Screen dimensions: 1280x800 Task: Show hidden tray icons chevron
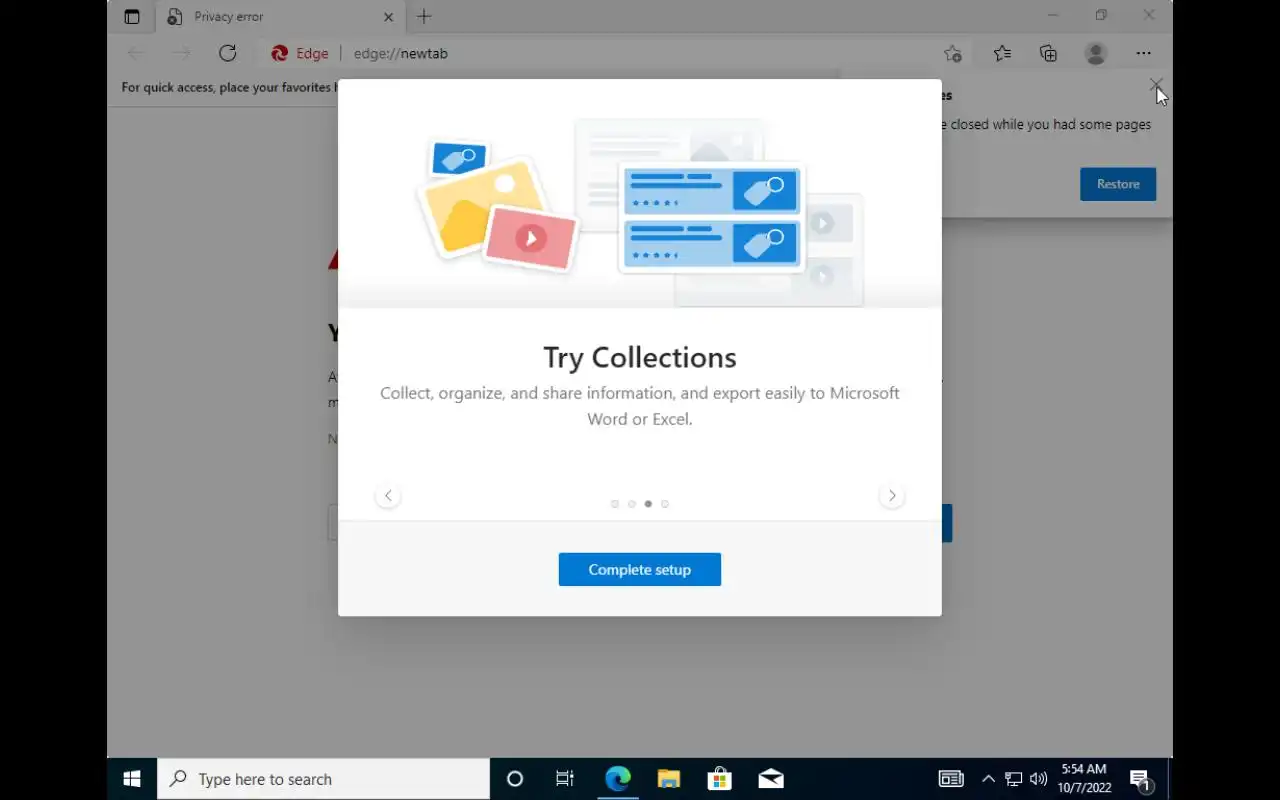[x=988, y=779]
